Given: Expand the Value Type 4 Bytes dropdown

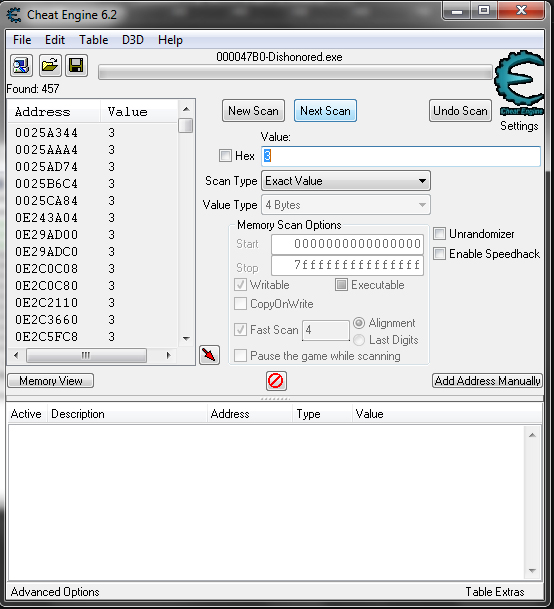Looking at the screenshot, I should [x=346, y=205].
